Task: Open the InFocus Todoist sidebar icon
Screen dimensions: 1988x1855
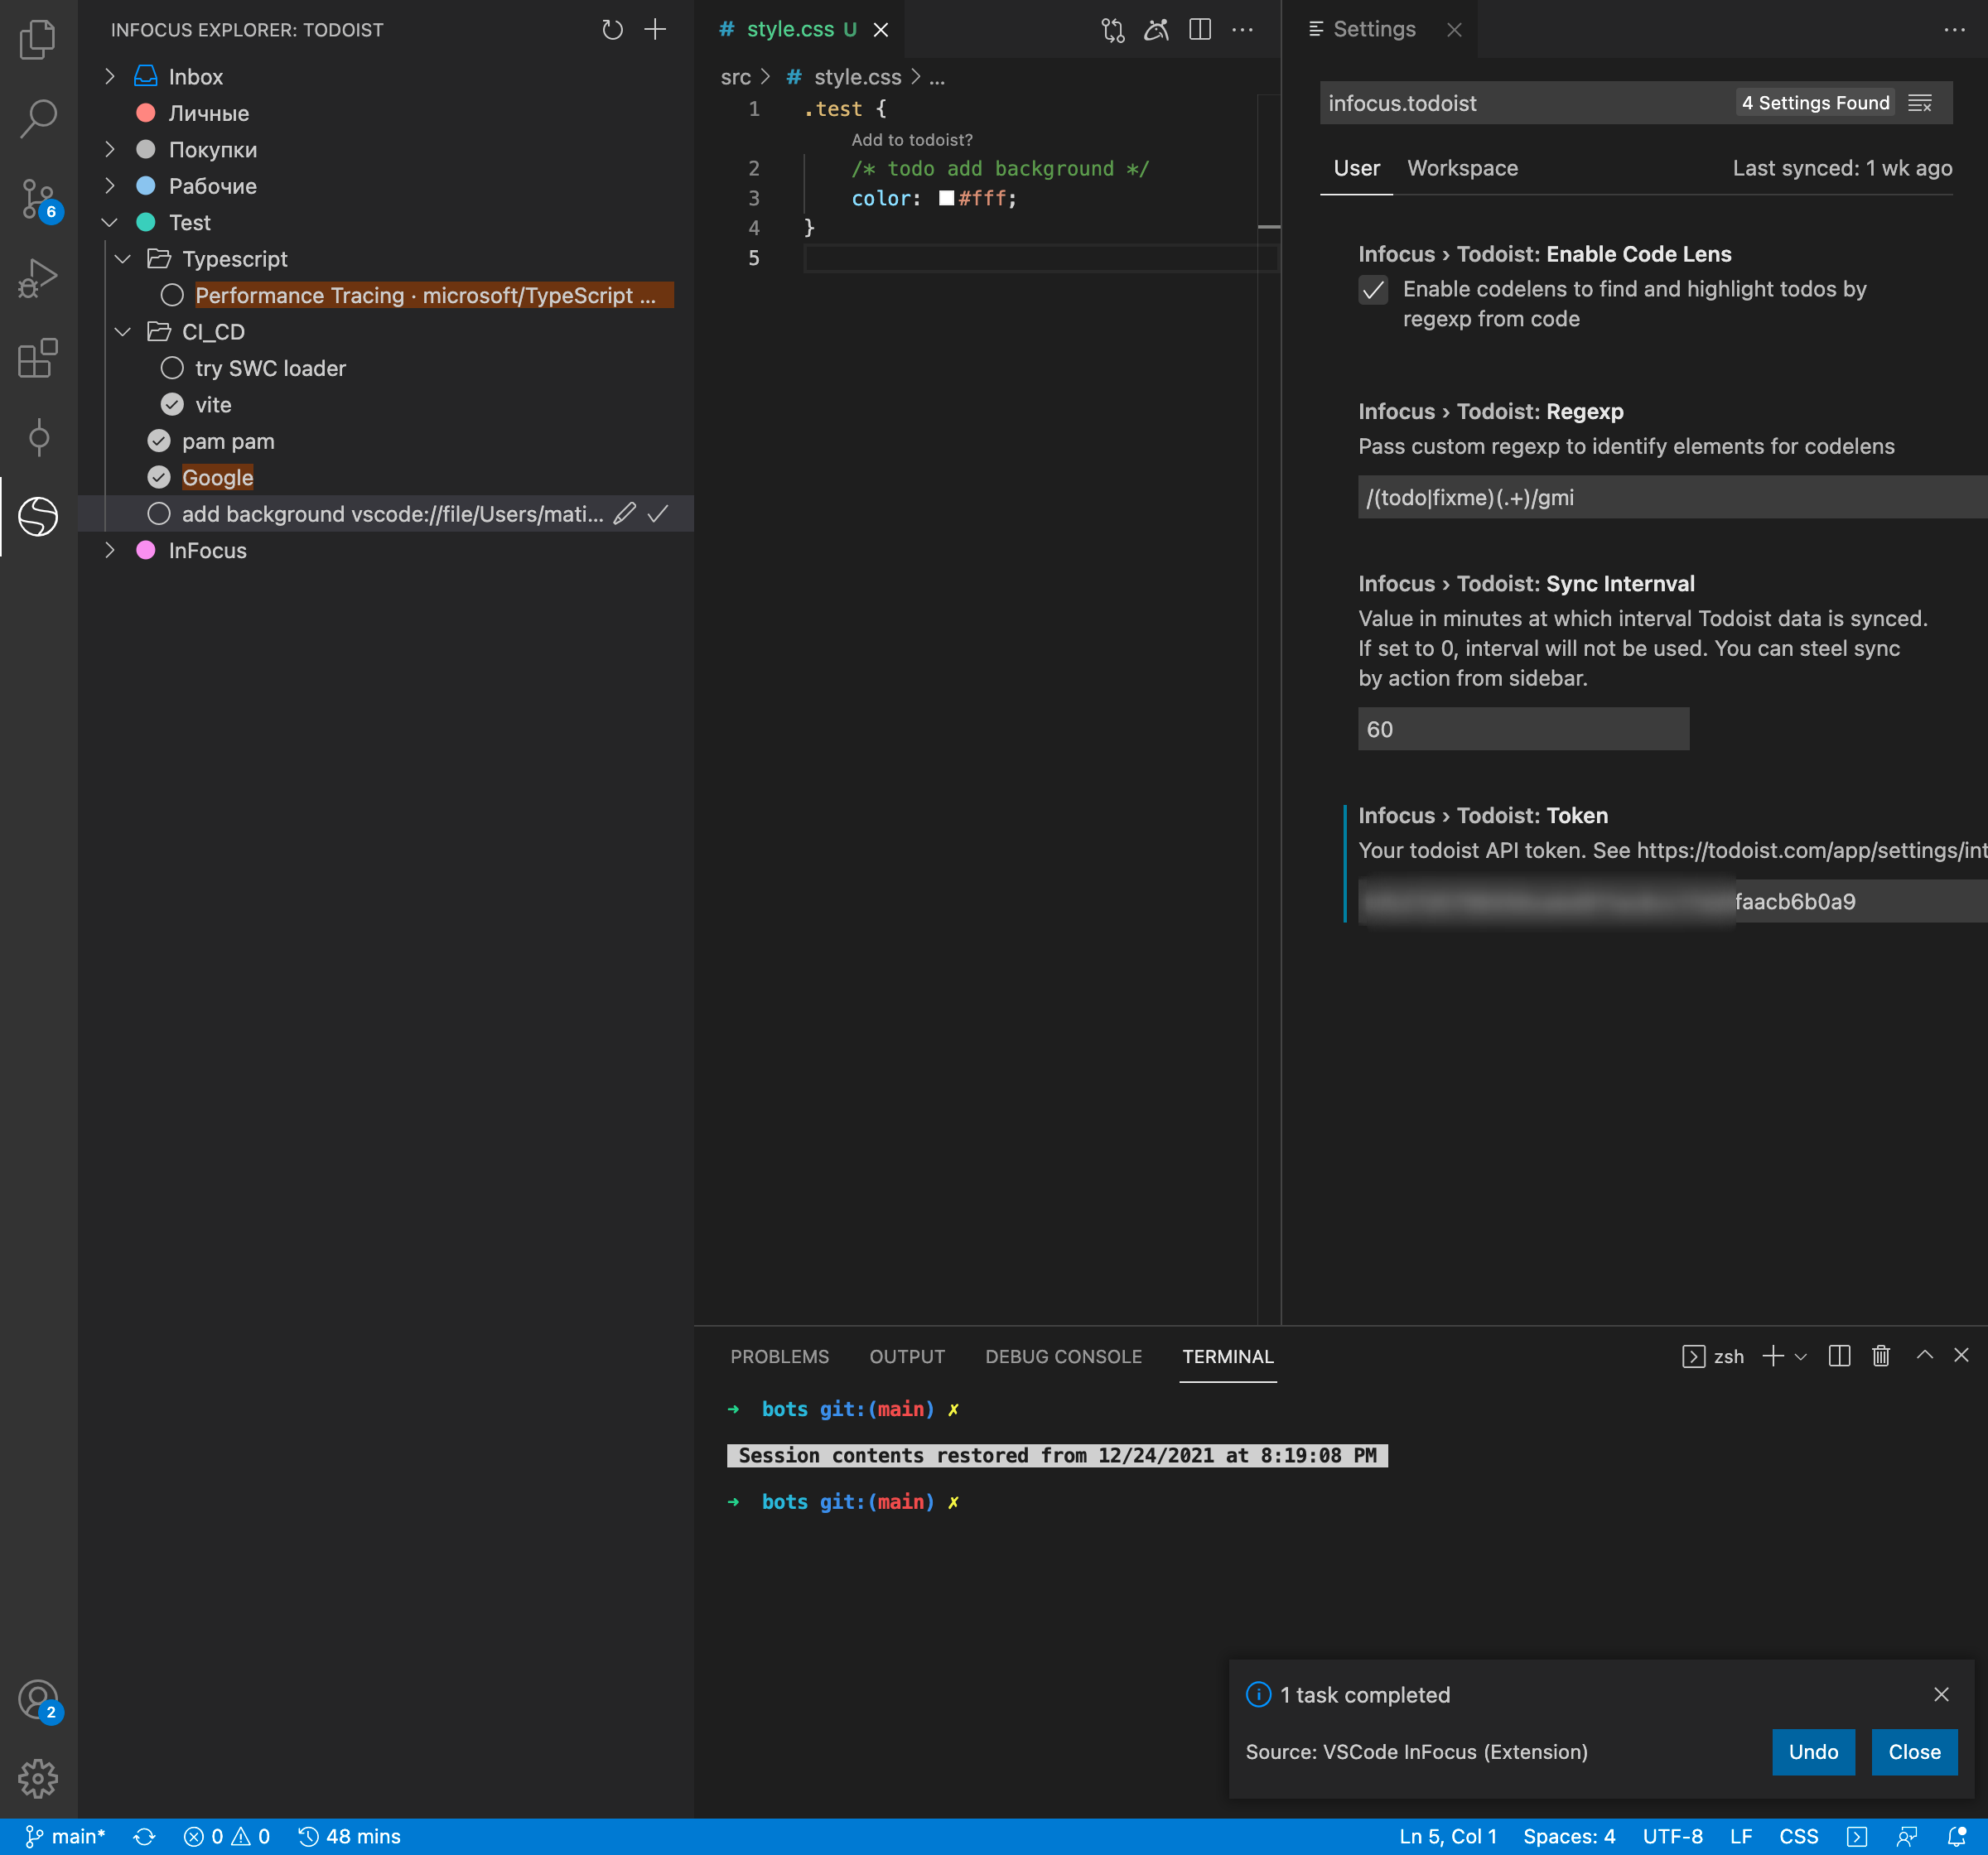Action: pos(38,516)
